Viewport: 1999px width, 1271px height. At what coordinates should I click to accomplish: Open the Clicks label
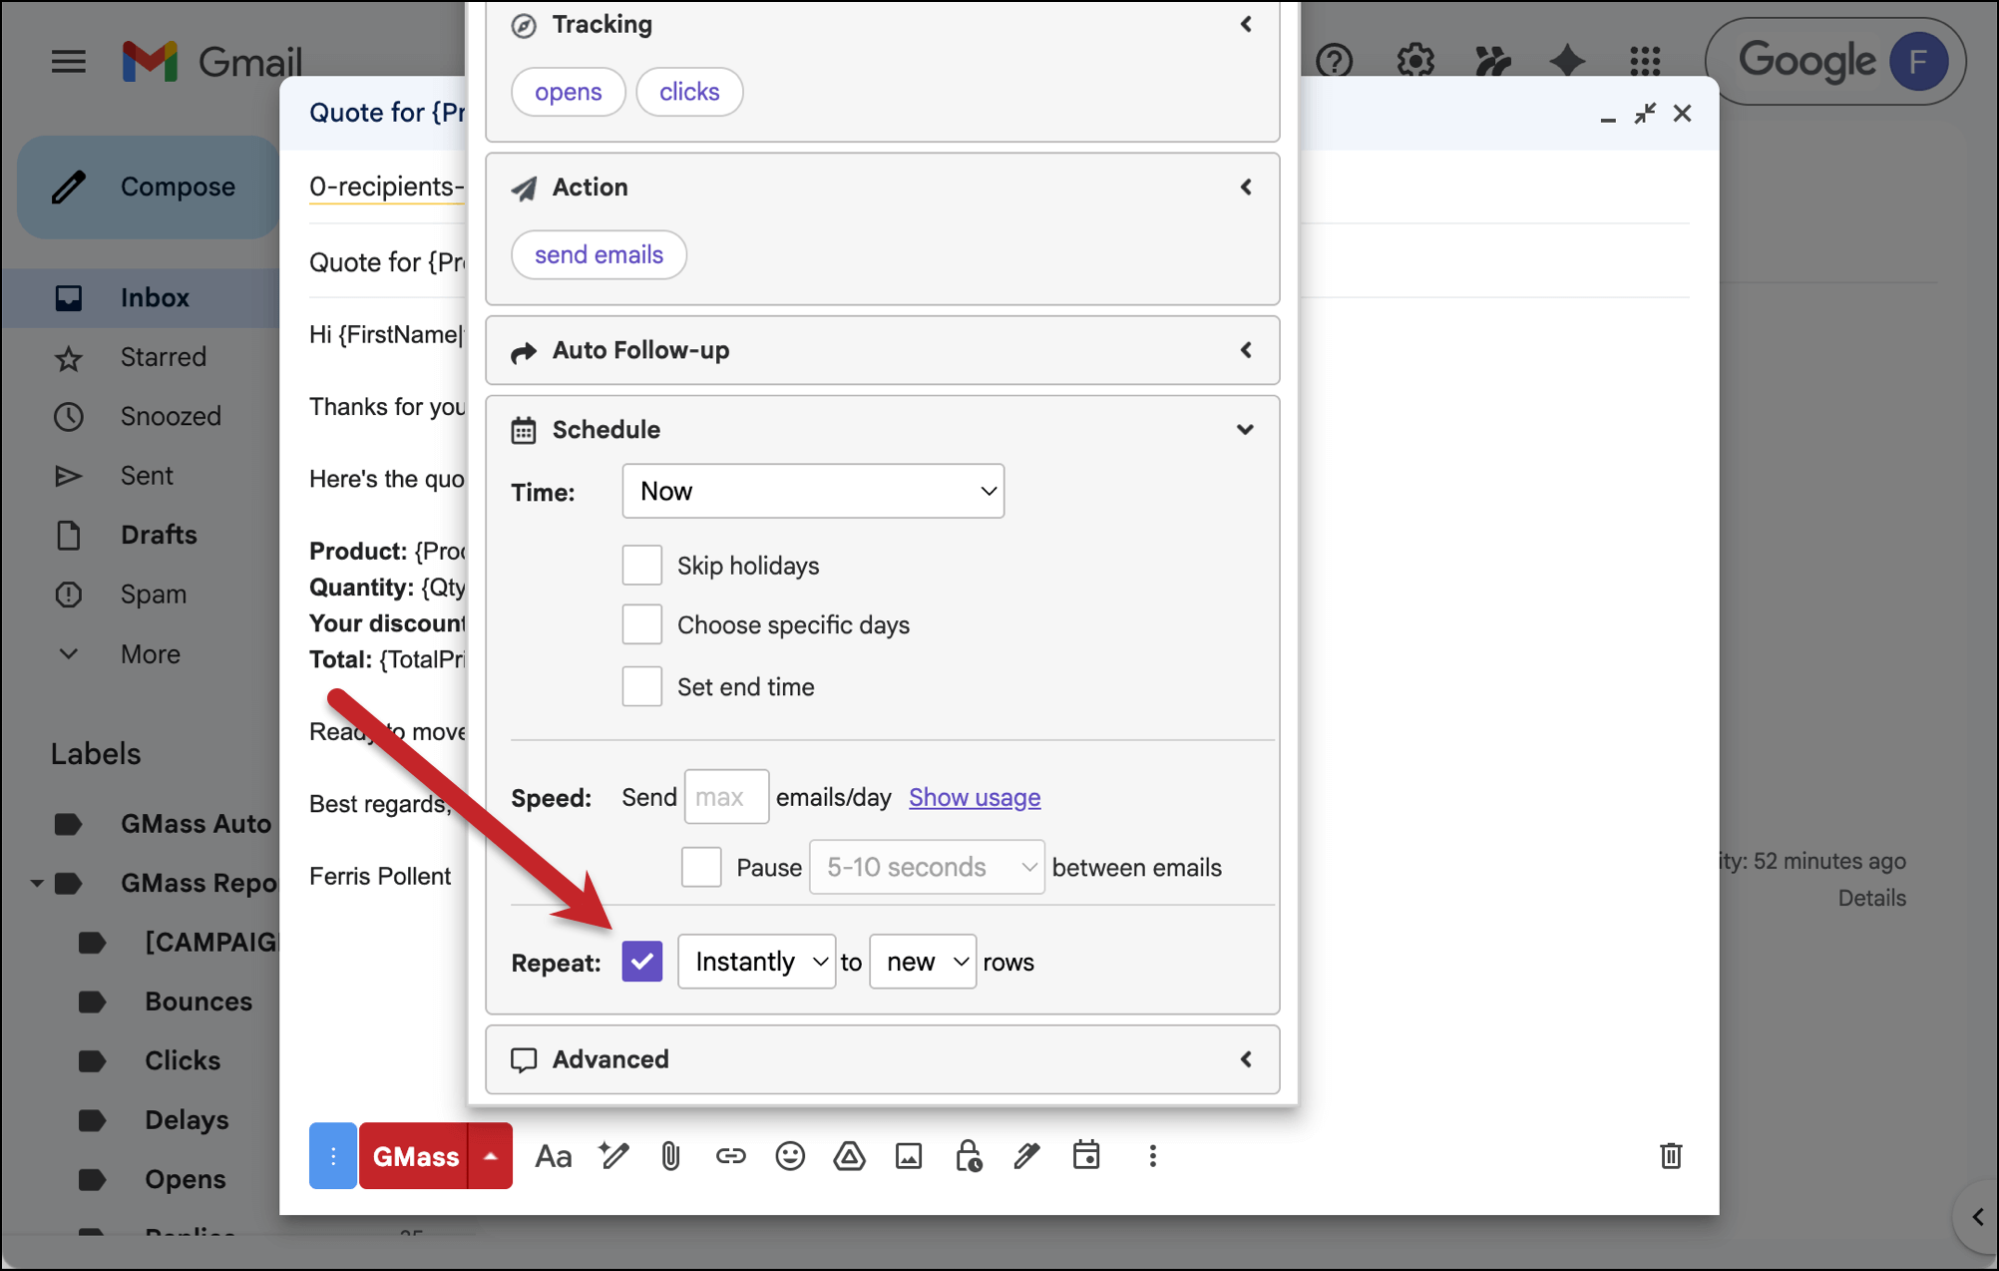[182, 1060]
